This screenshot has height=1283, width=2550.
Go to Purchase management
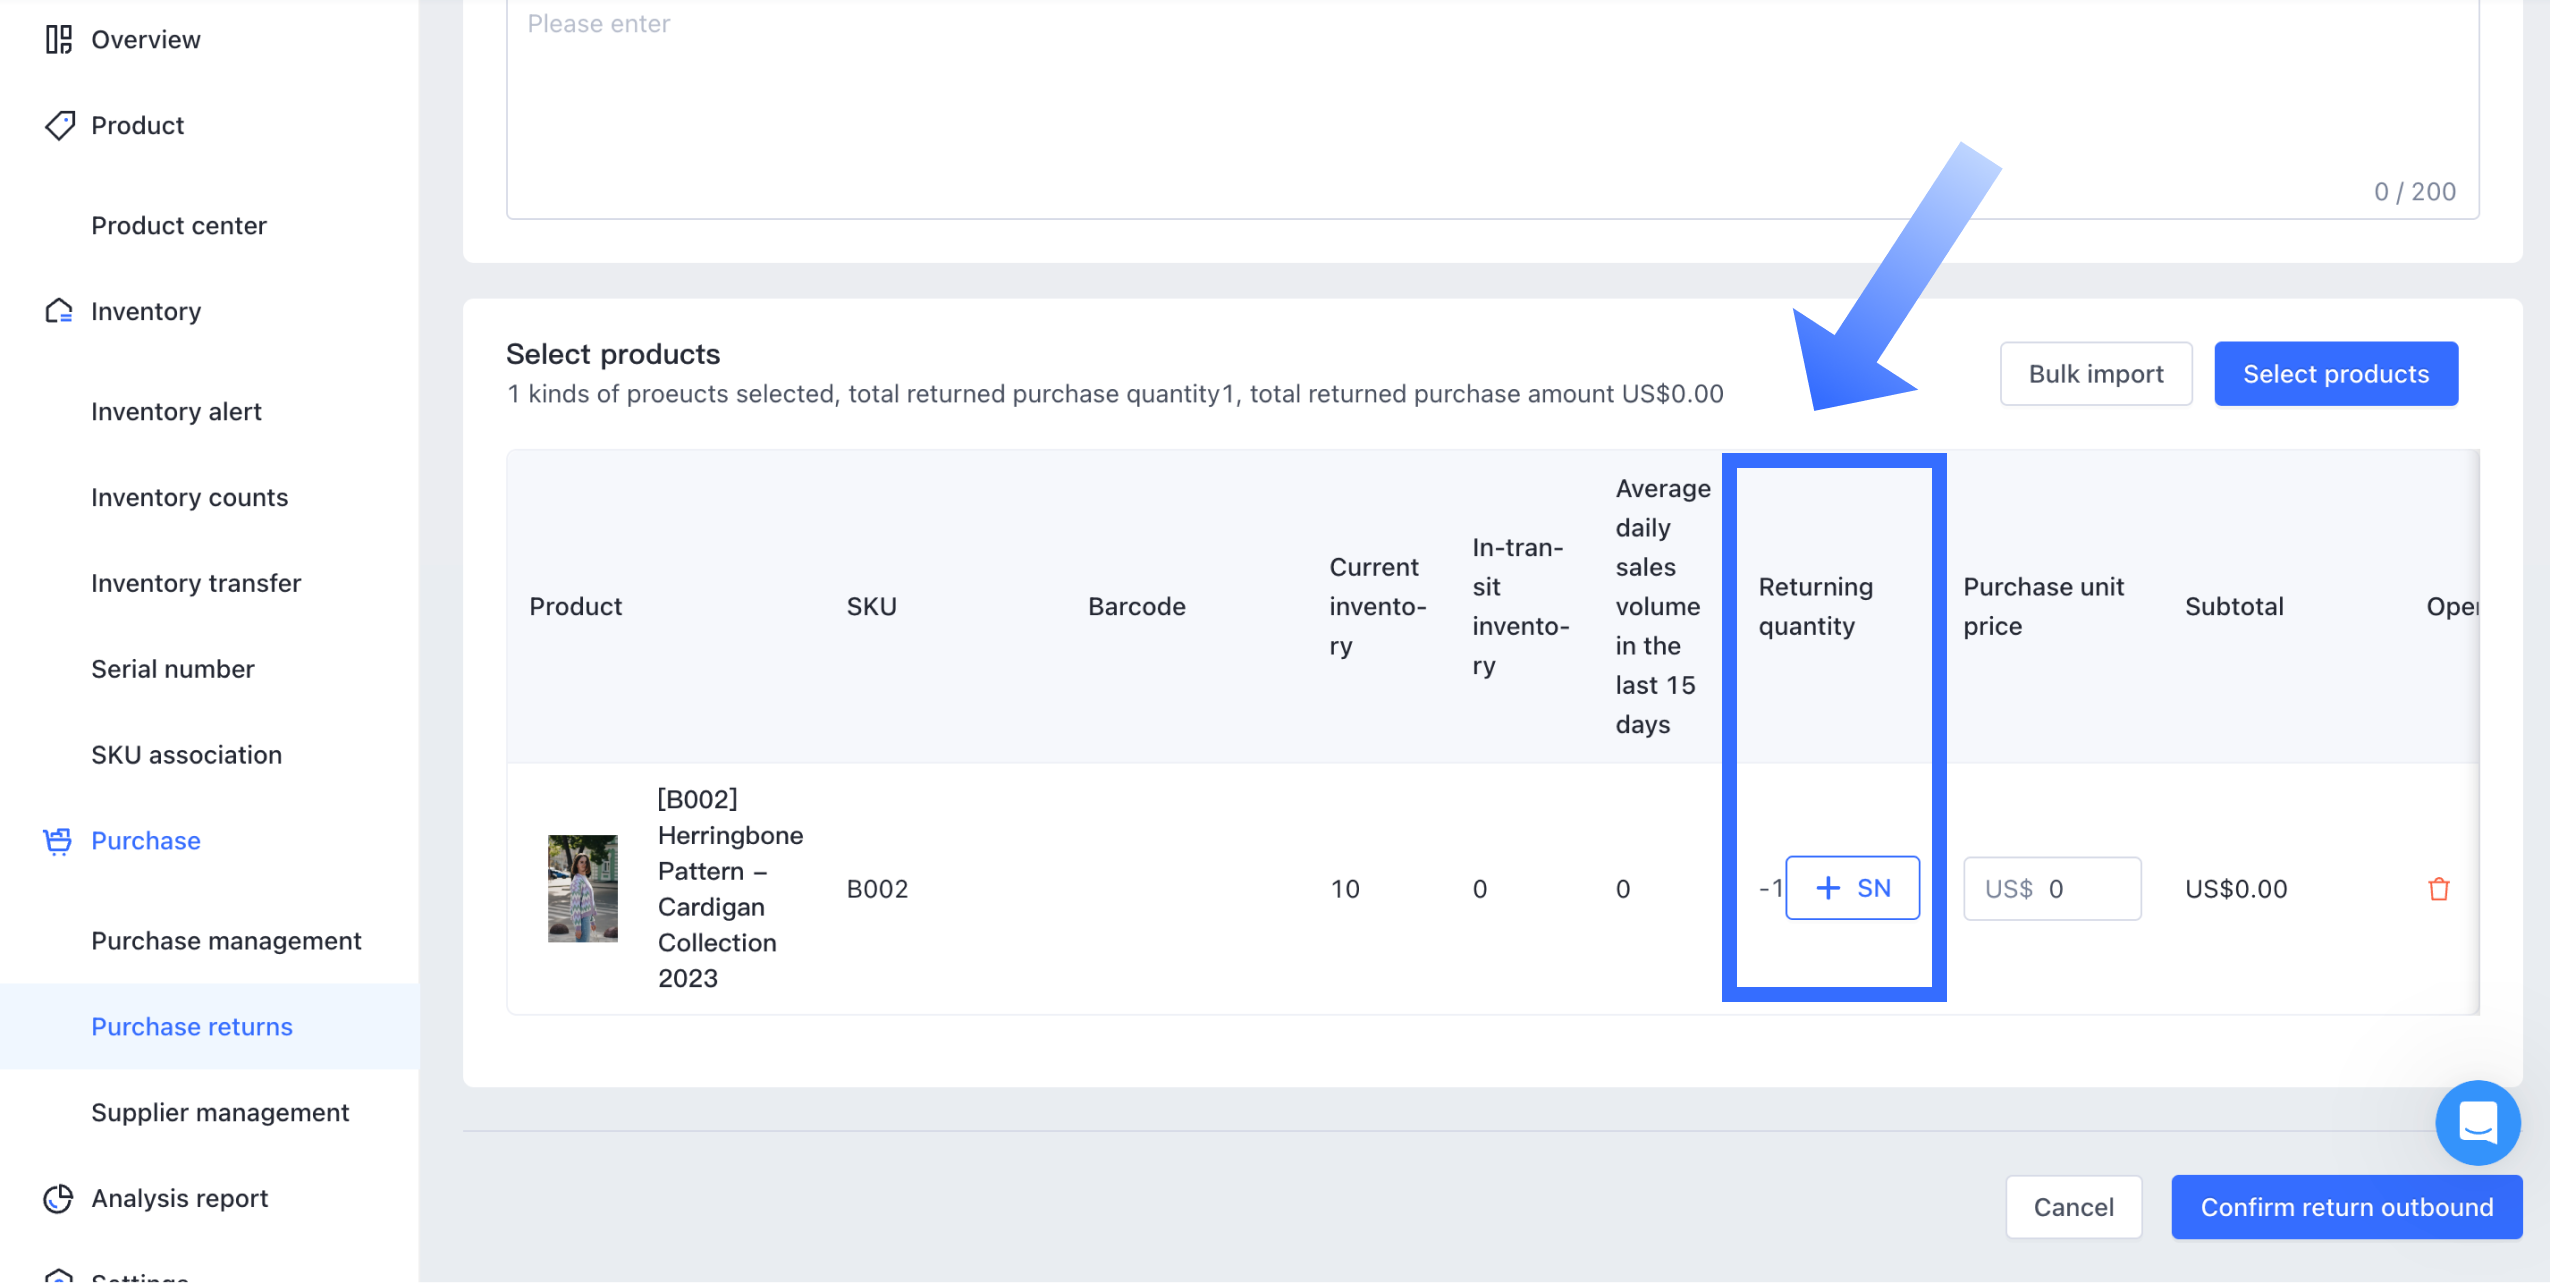click(226, 941)
